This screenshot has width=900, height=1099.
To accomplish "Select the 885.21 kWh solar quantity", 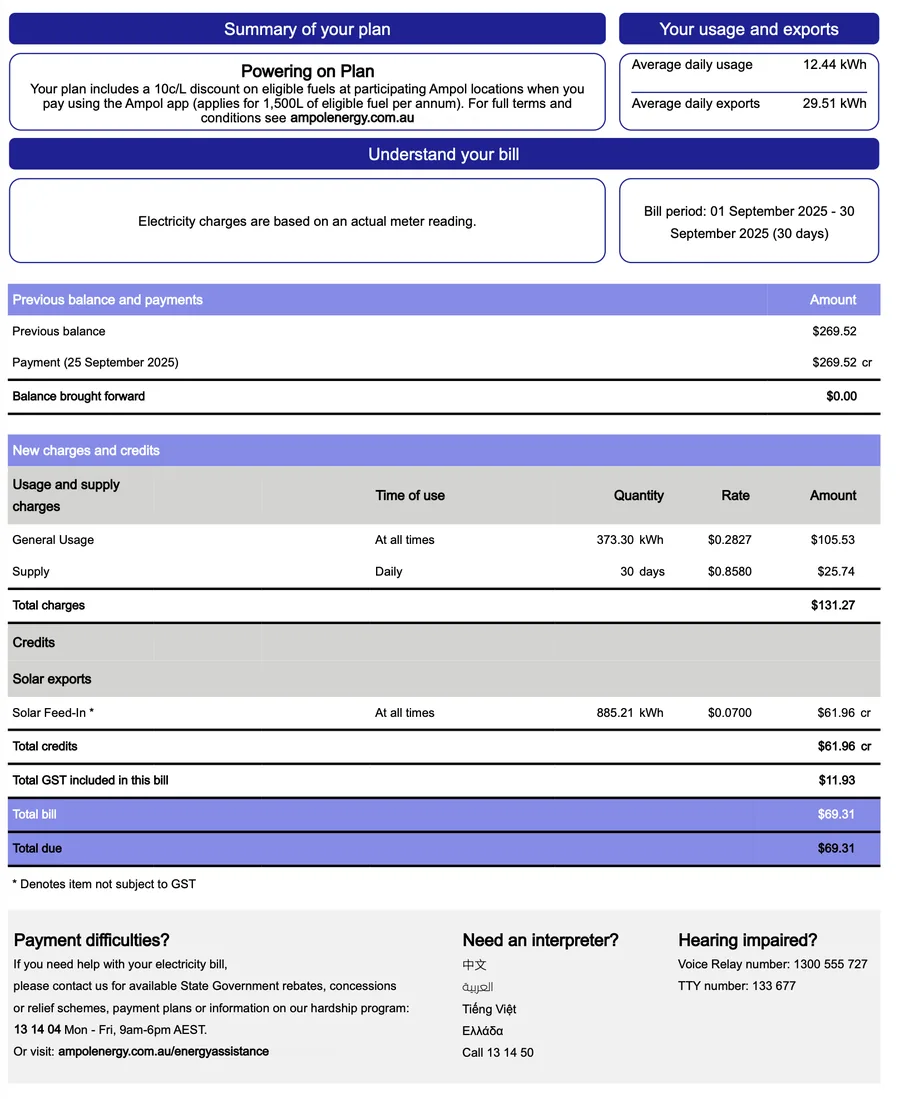I will click(630, 713).
